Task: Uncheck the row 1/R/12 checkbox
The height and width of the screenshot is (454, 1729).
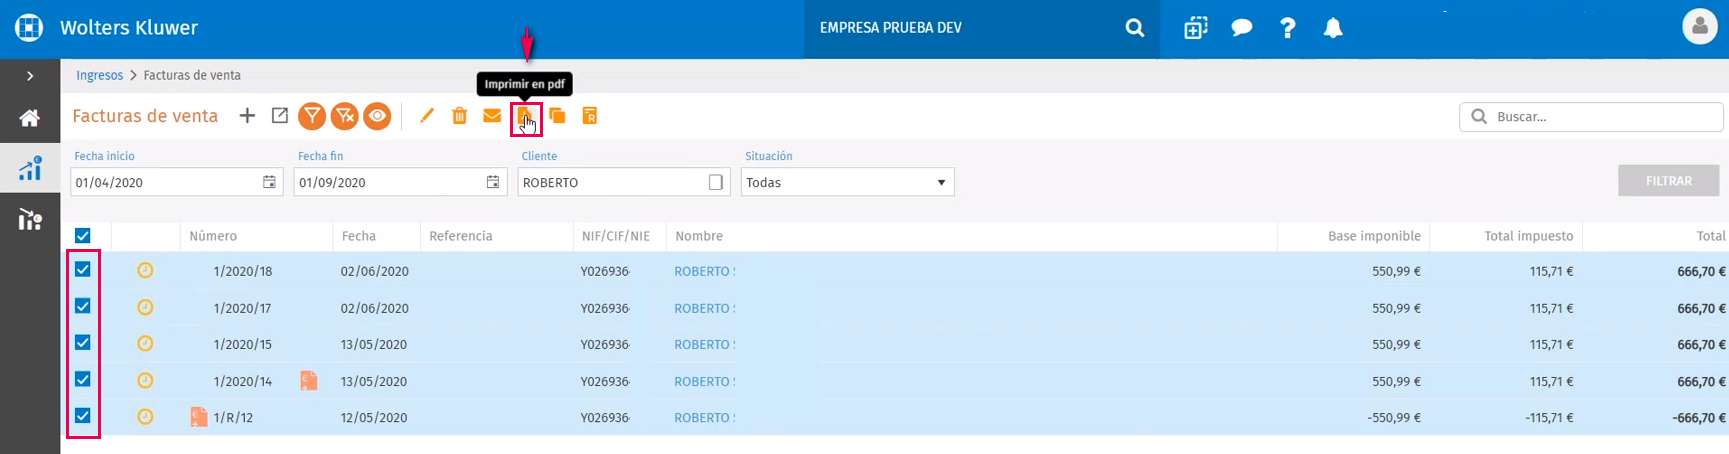Action: coord(83,415)
